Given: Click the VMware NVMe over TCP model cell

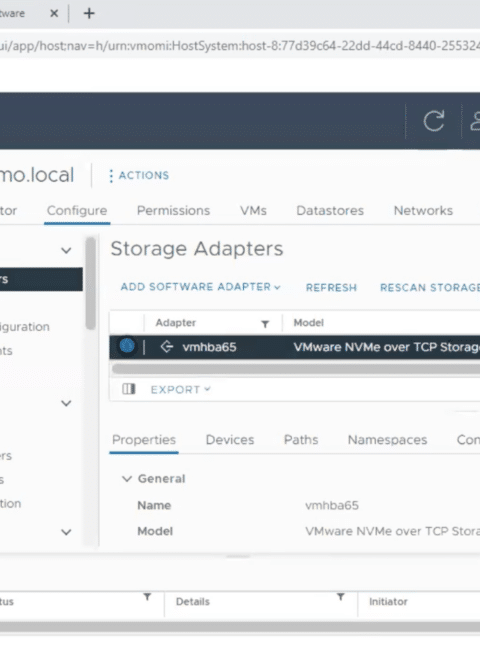Looking at the screenshot, I should coord(386,347).
